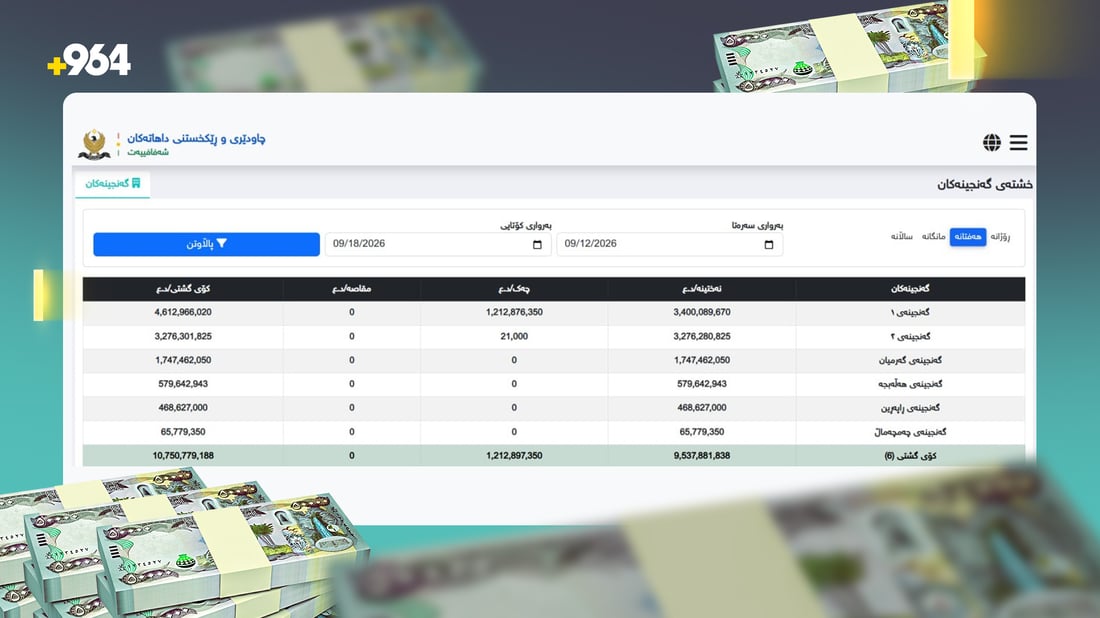This screenshot has width=1100, height=618.
Task: Select the ڕۆژانە daily period option
Action: click(1000, 236)
